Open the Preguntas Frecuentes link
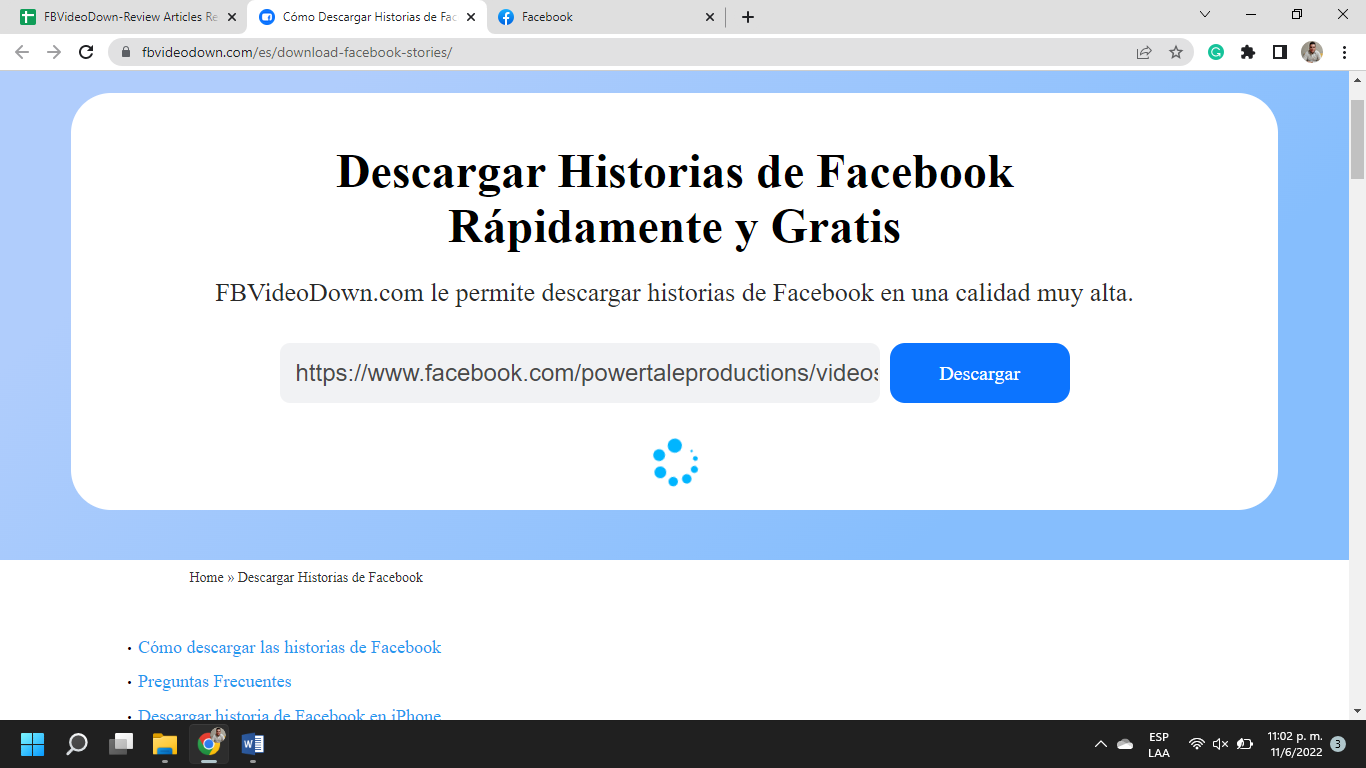1366x768 pixels. point(214,682)
